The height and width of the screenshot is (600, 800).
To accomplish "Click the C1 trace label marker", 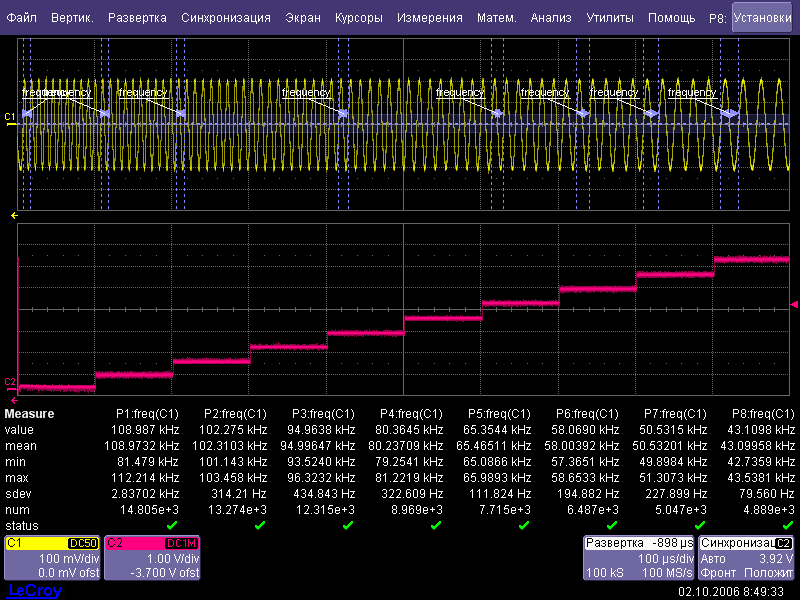I will tap(10, 118).
